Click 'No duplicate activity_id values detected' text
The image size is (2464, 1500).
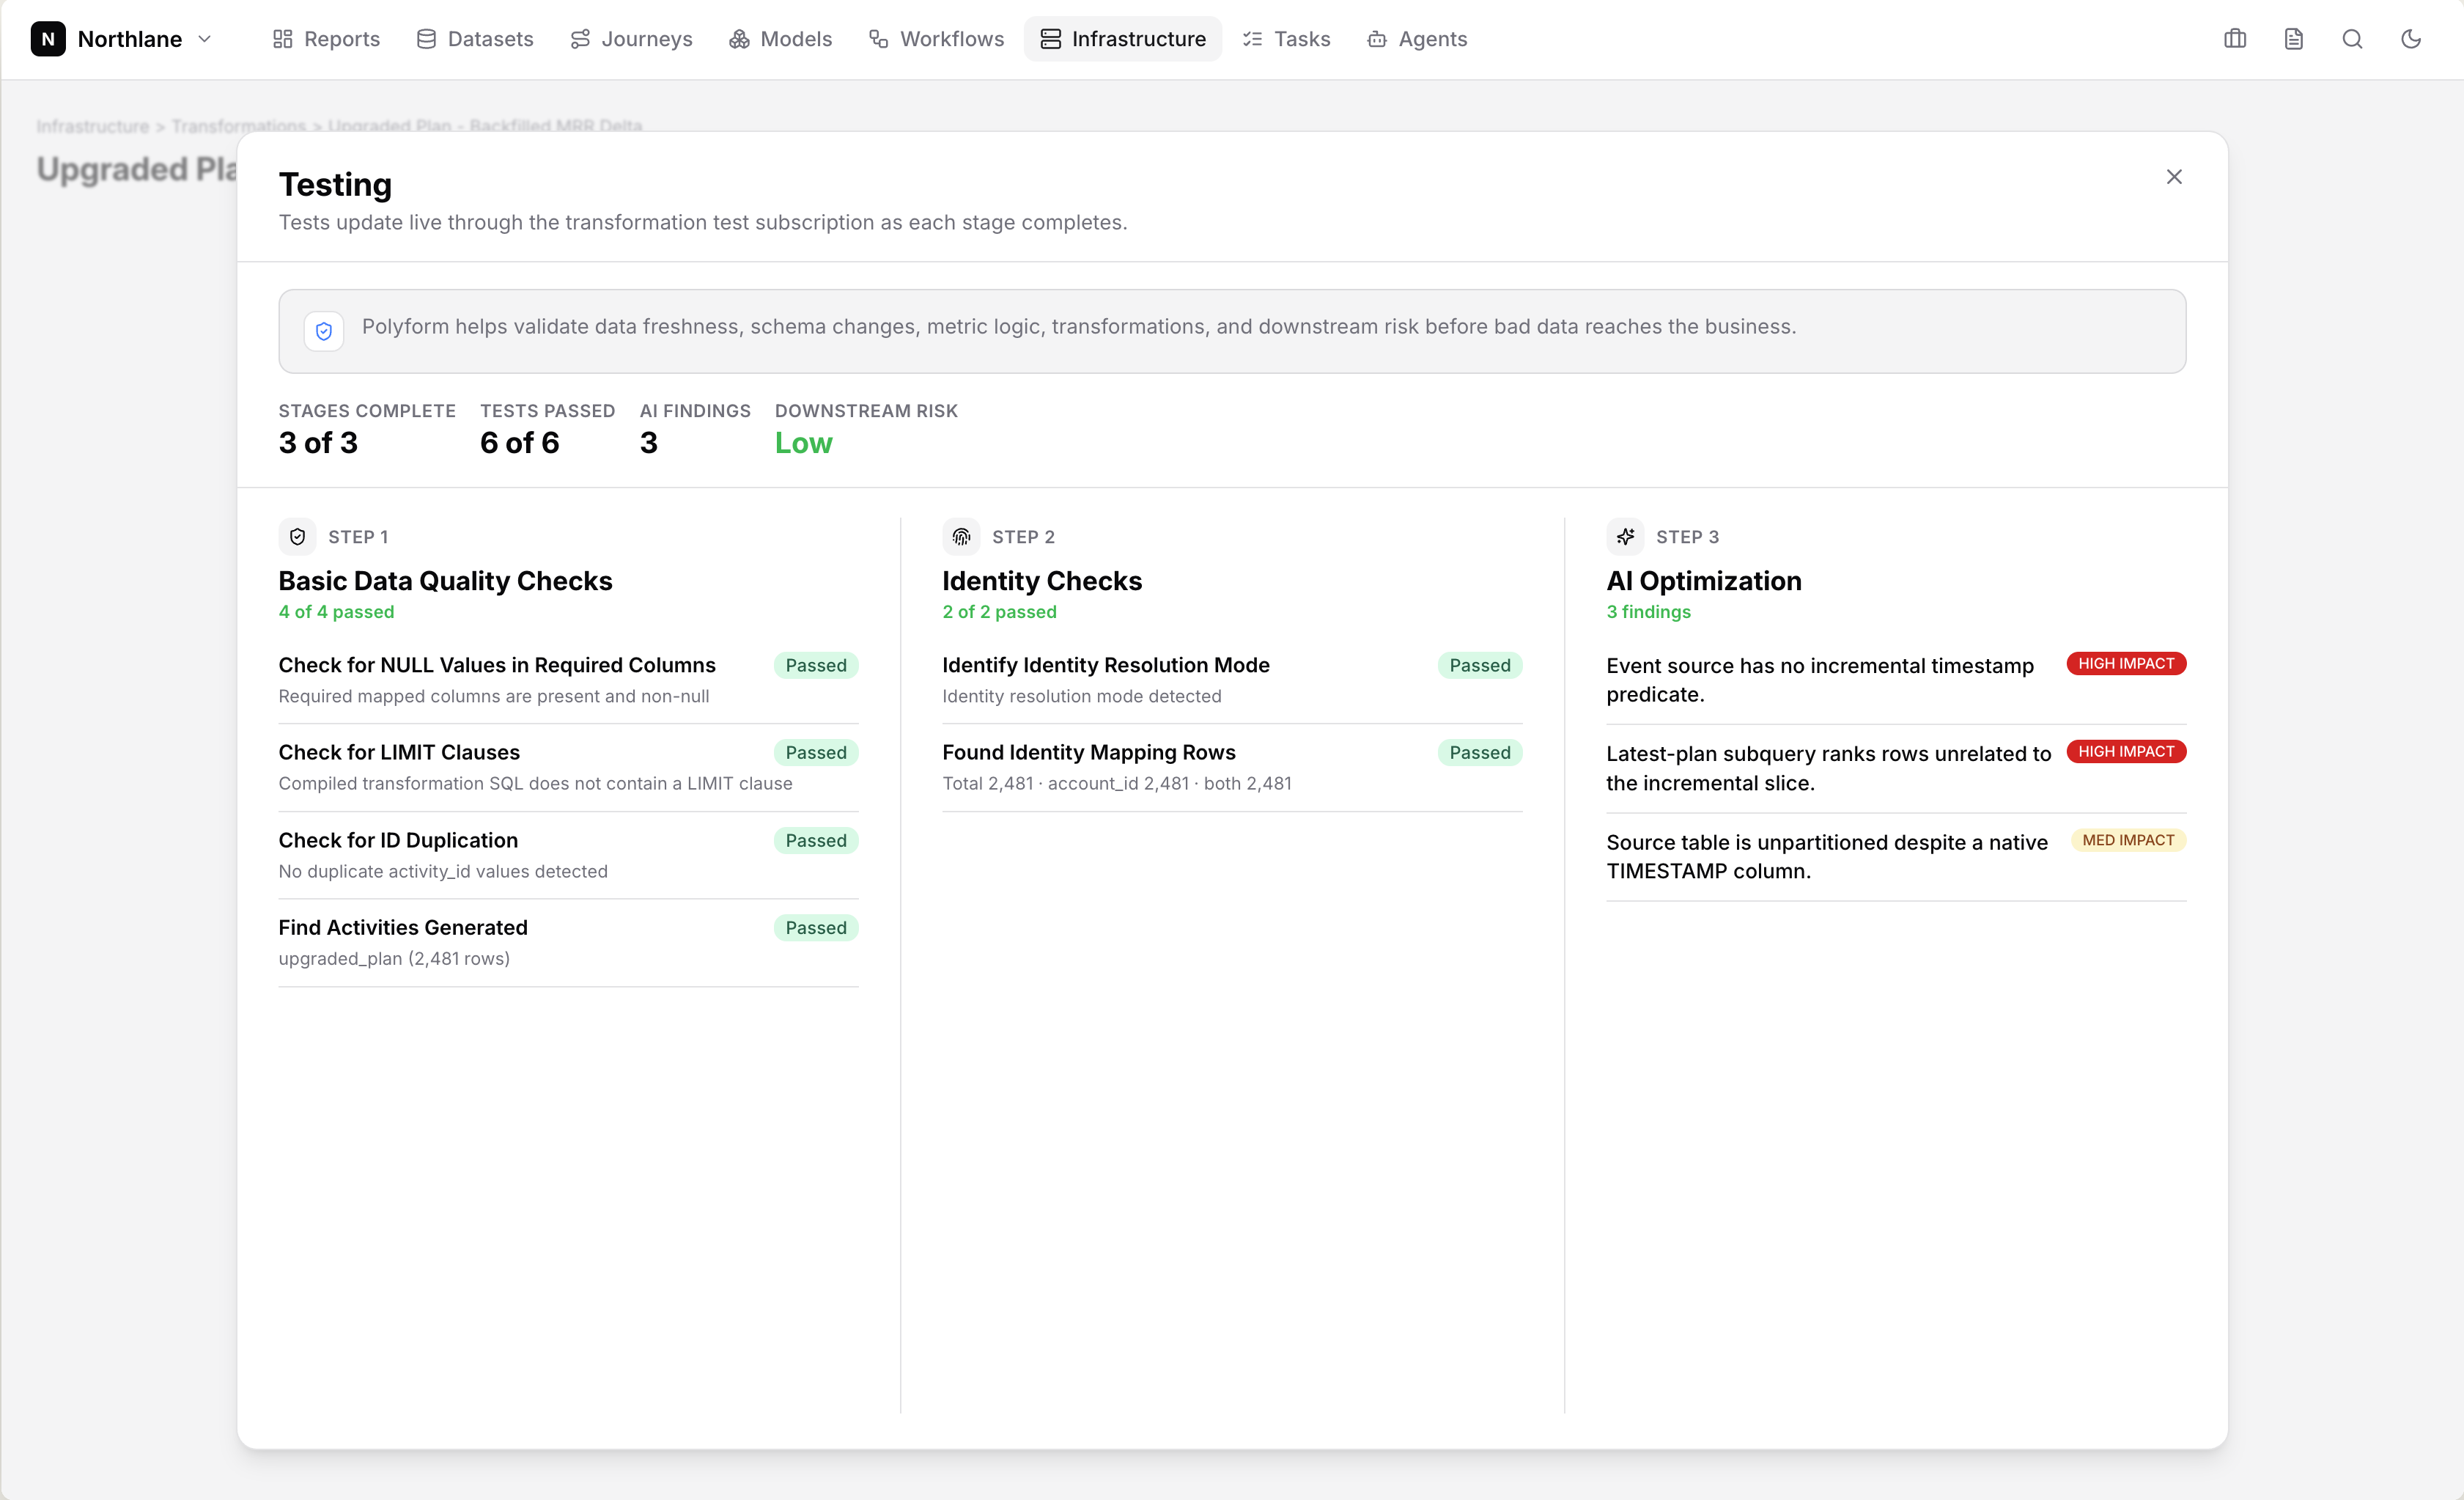443,872
